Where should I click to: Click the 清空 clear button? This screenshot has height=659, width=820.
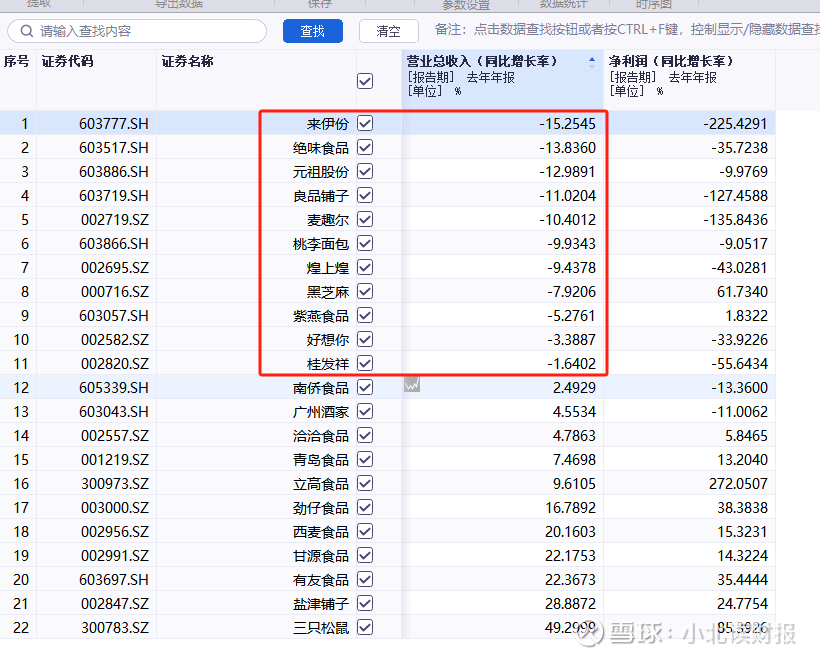coord(389,31)
